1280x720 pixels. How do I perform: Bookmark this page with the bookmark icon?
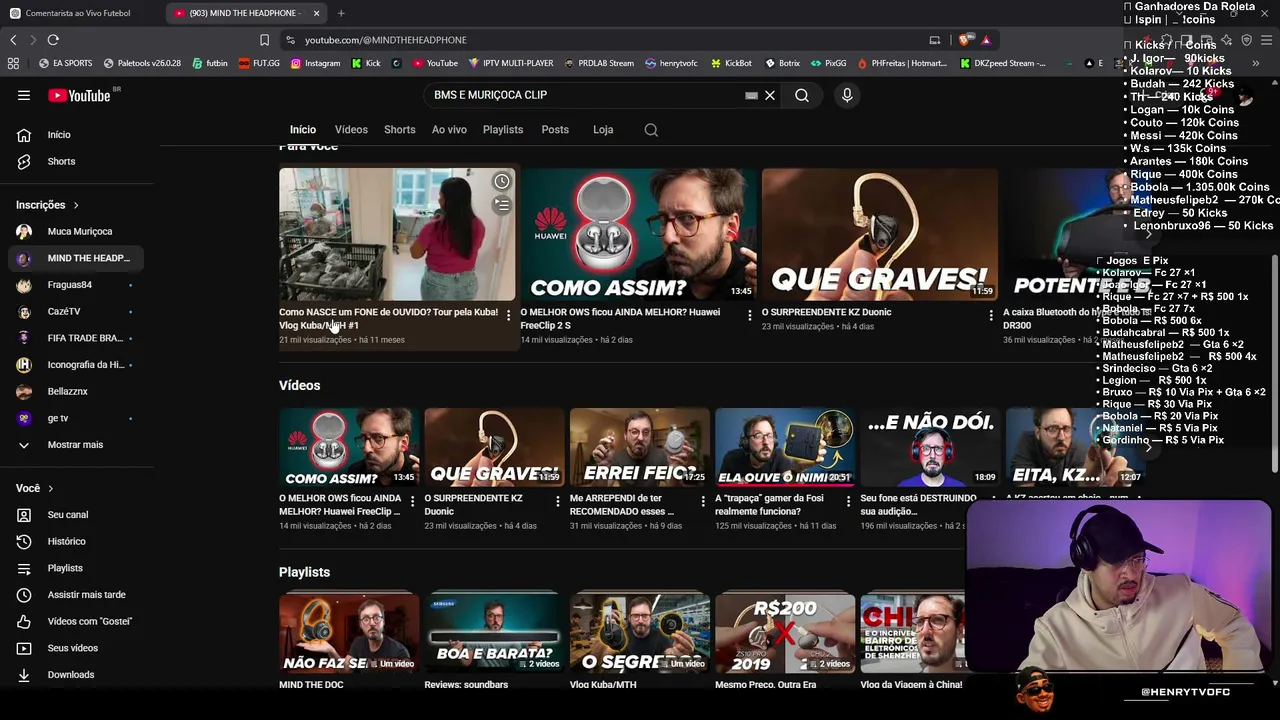[x=264, y=40]
